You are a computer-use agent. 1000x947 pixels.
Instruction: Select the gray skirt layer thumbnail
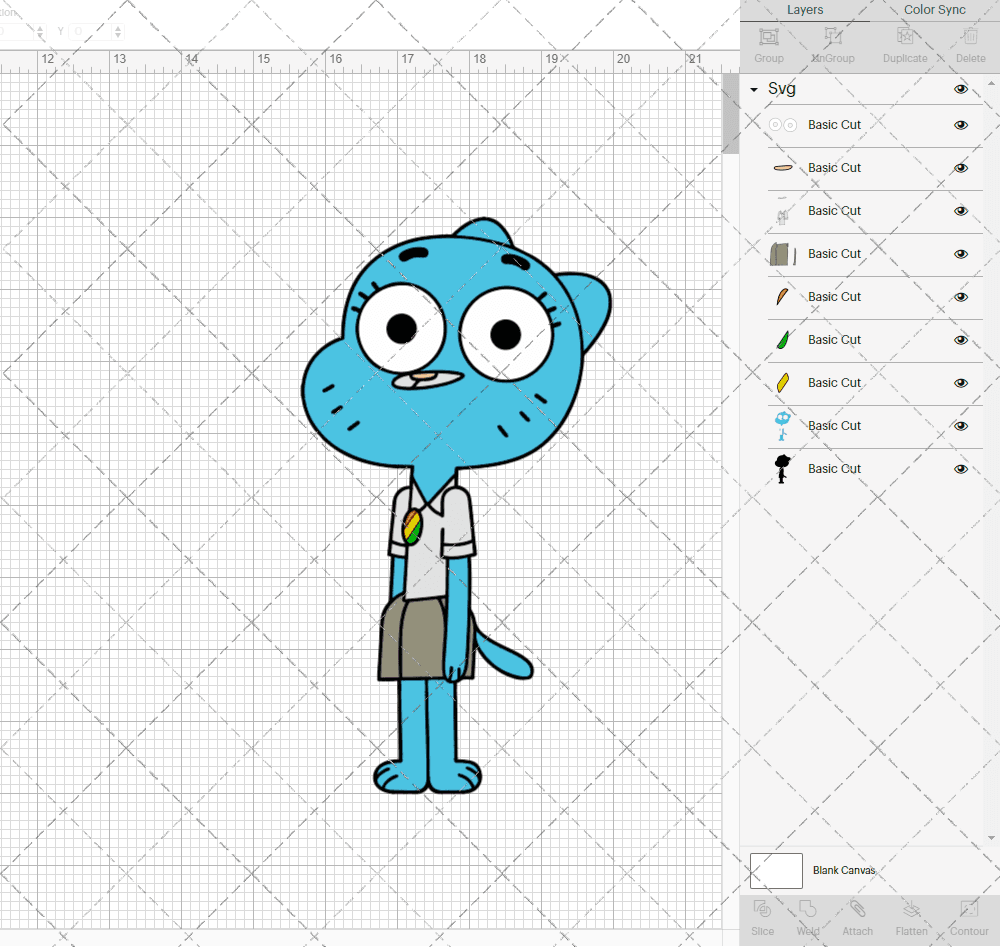[783, 254]
